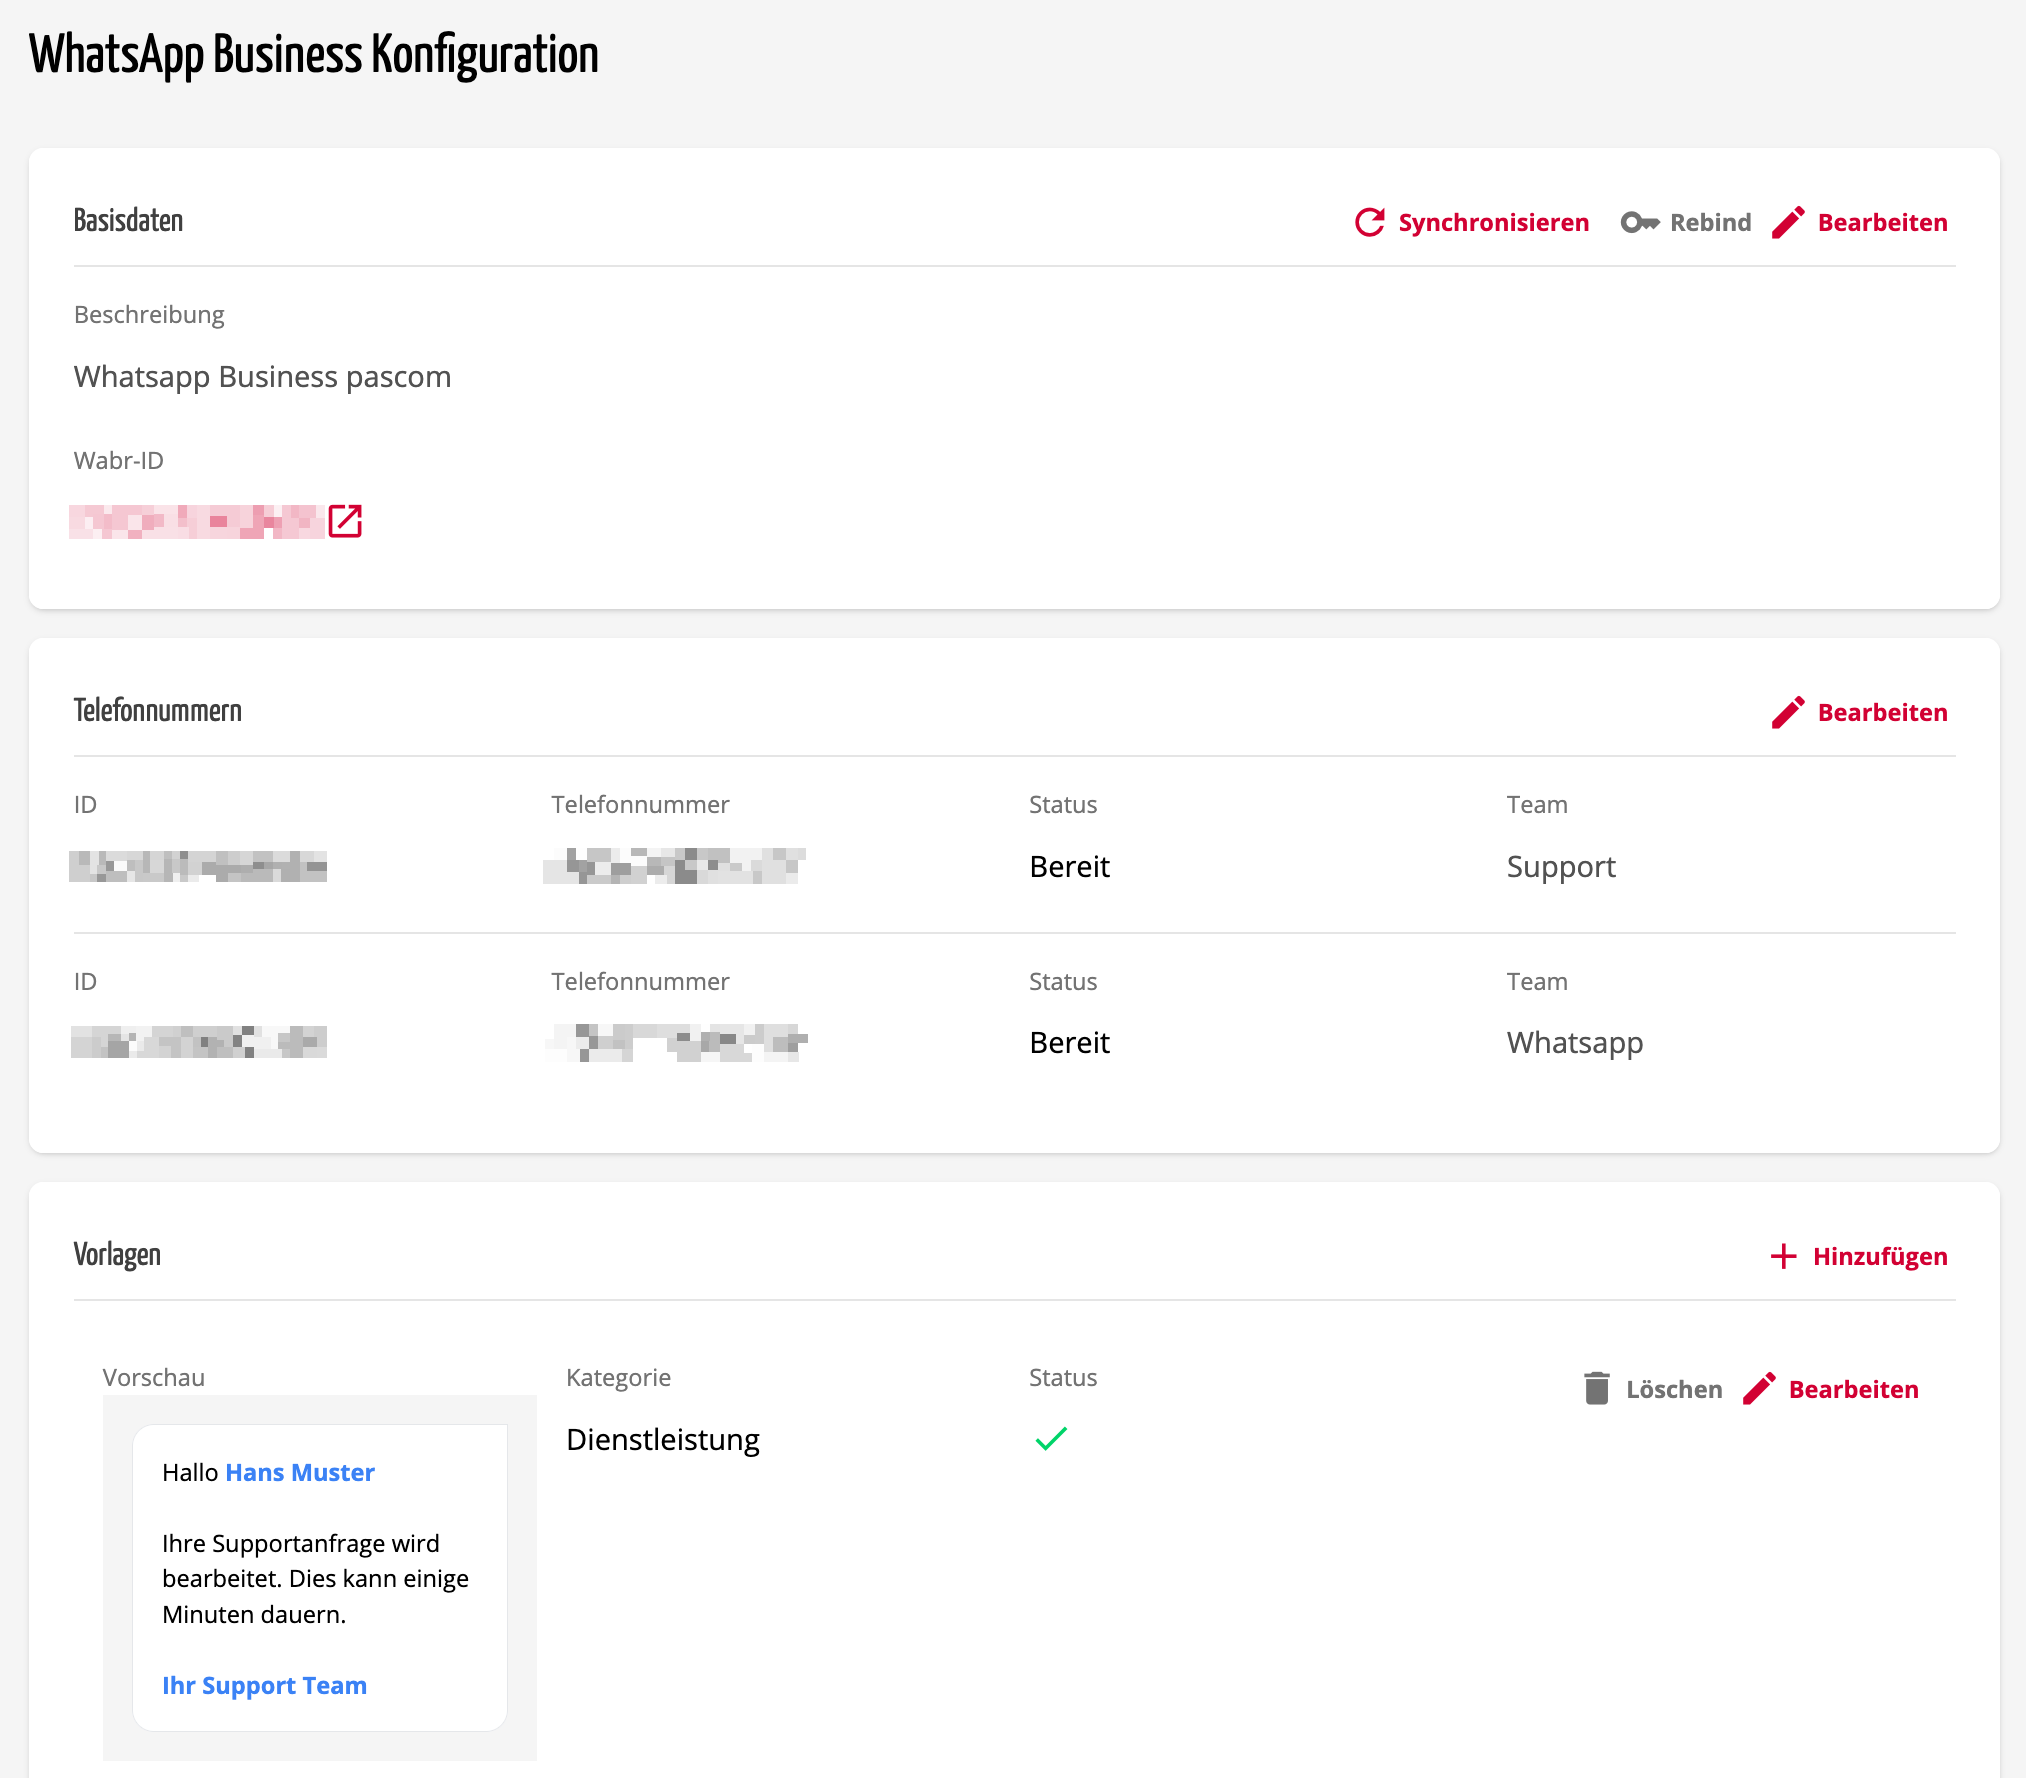The image size is (2026, 1778).
Task: Edit Basisdaten via Bearbeiten text
Action: click(1882, 222)
